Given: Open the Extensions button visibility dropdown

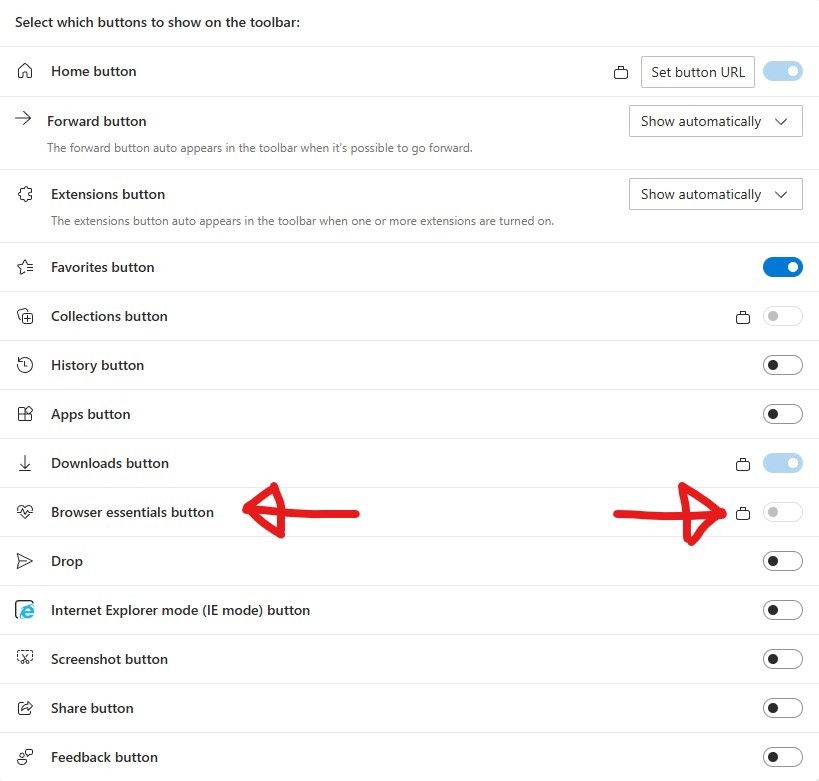Looking at the screenshot, I should 715,194.
